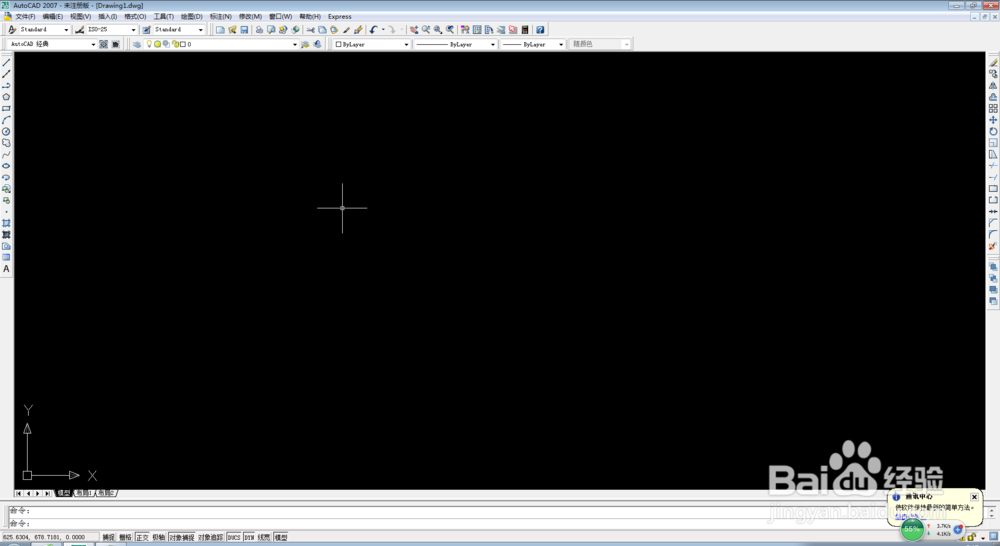
Task: Open the Layer Properties Manager icon
Action: click(136, 44)
